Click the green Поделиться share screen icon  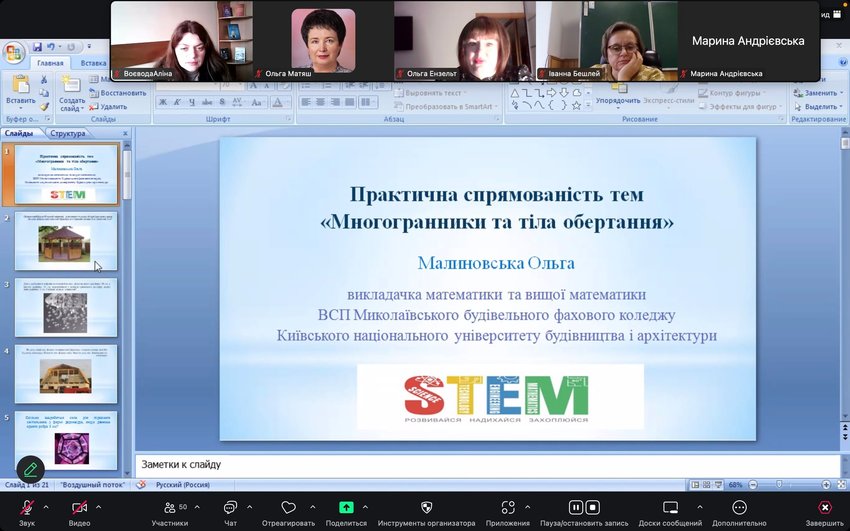pos(346,508)
